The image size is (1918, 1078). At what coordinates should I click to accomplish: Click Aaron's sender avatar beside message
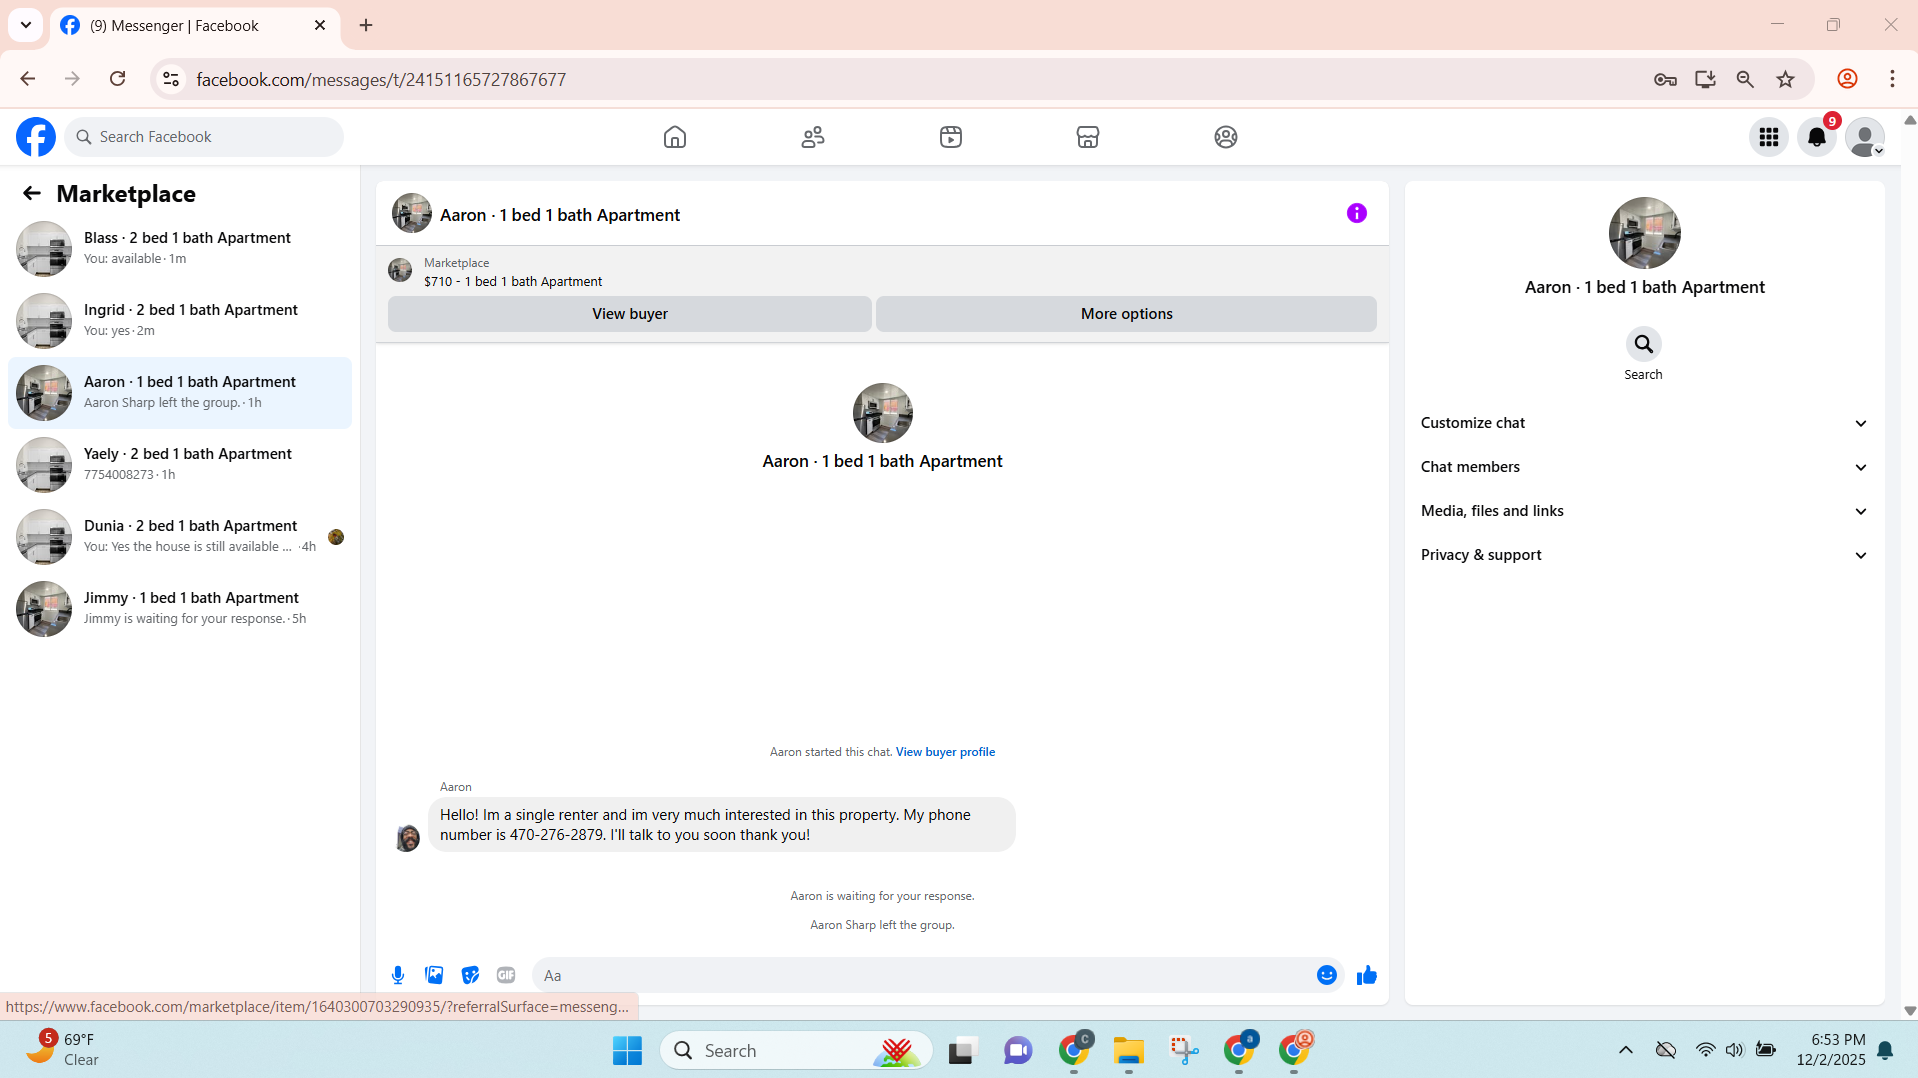tap(408, 838)
